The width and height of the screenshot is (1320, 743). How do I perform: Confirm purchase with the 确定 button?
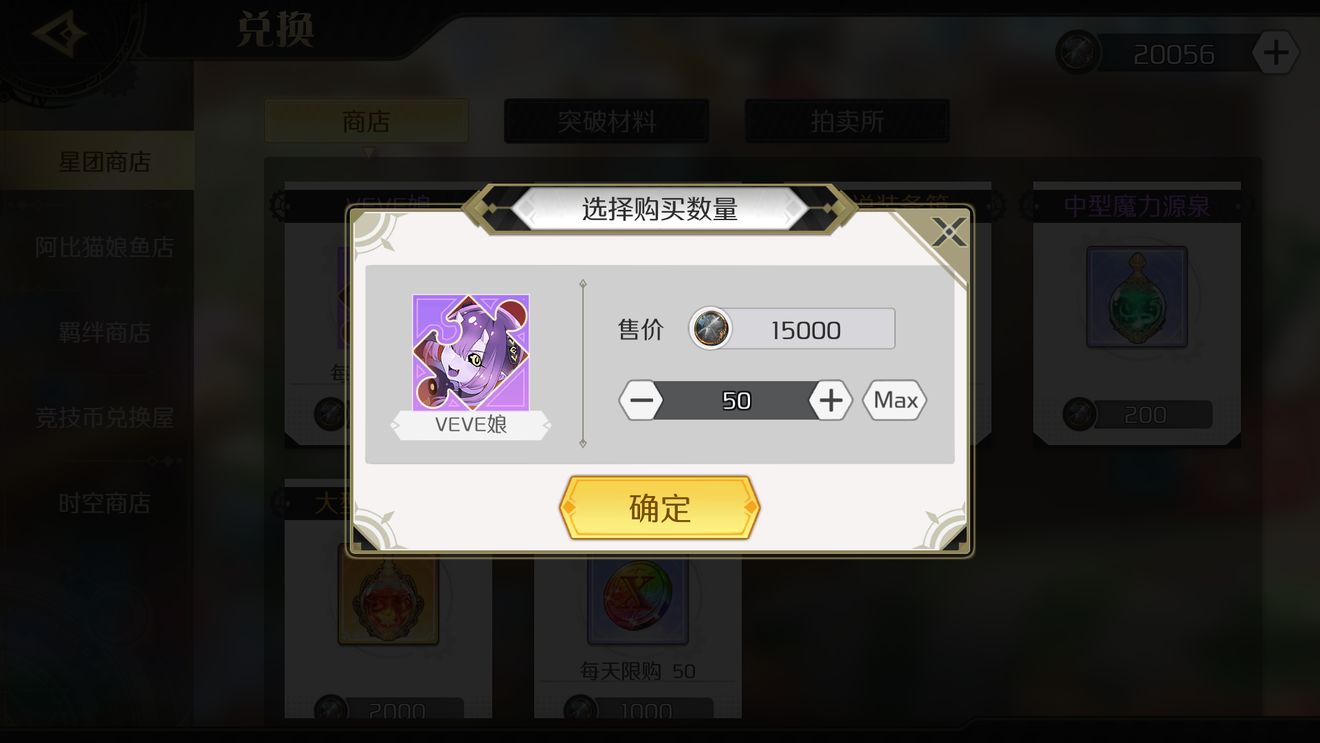coord(659,507)
